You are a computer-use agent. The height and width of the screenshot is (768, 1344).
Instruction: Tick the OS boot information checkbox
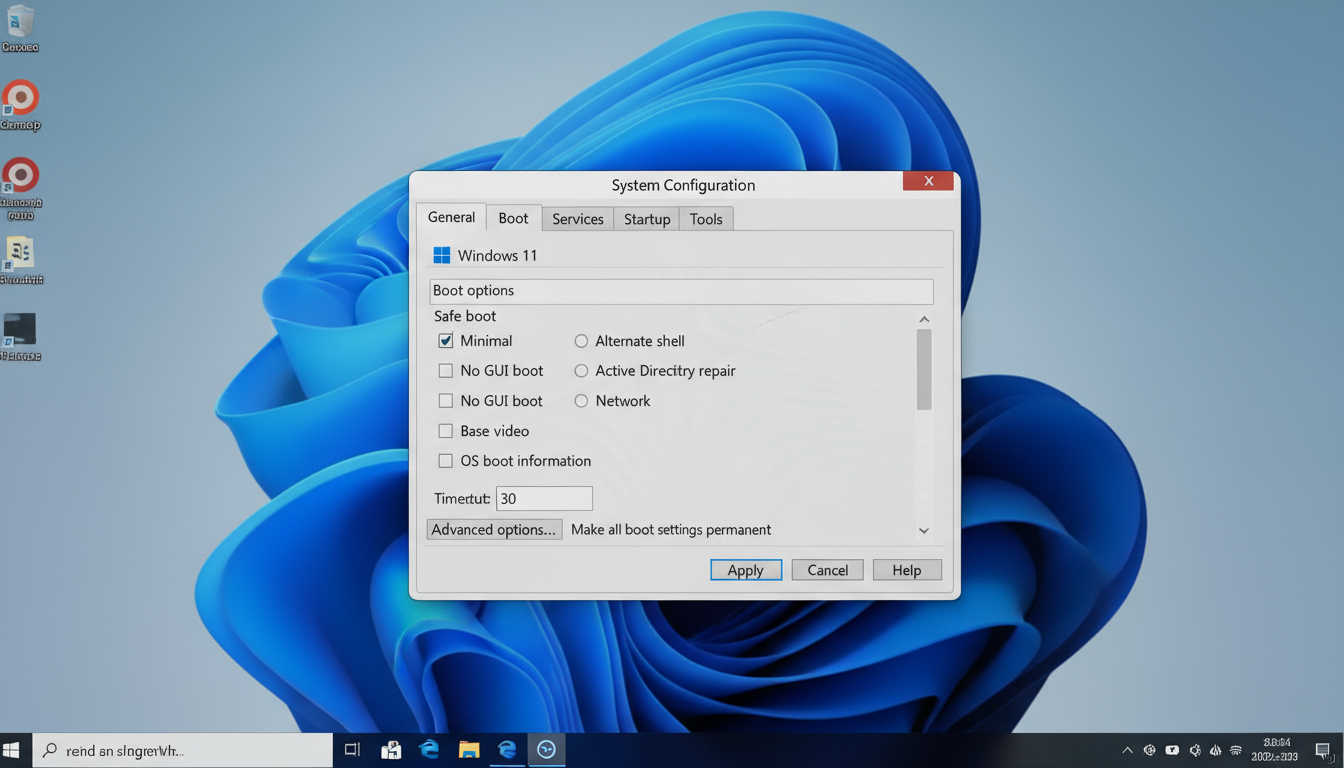[x=446, y=461]
